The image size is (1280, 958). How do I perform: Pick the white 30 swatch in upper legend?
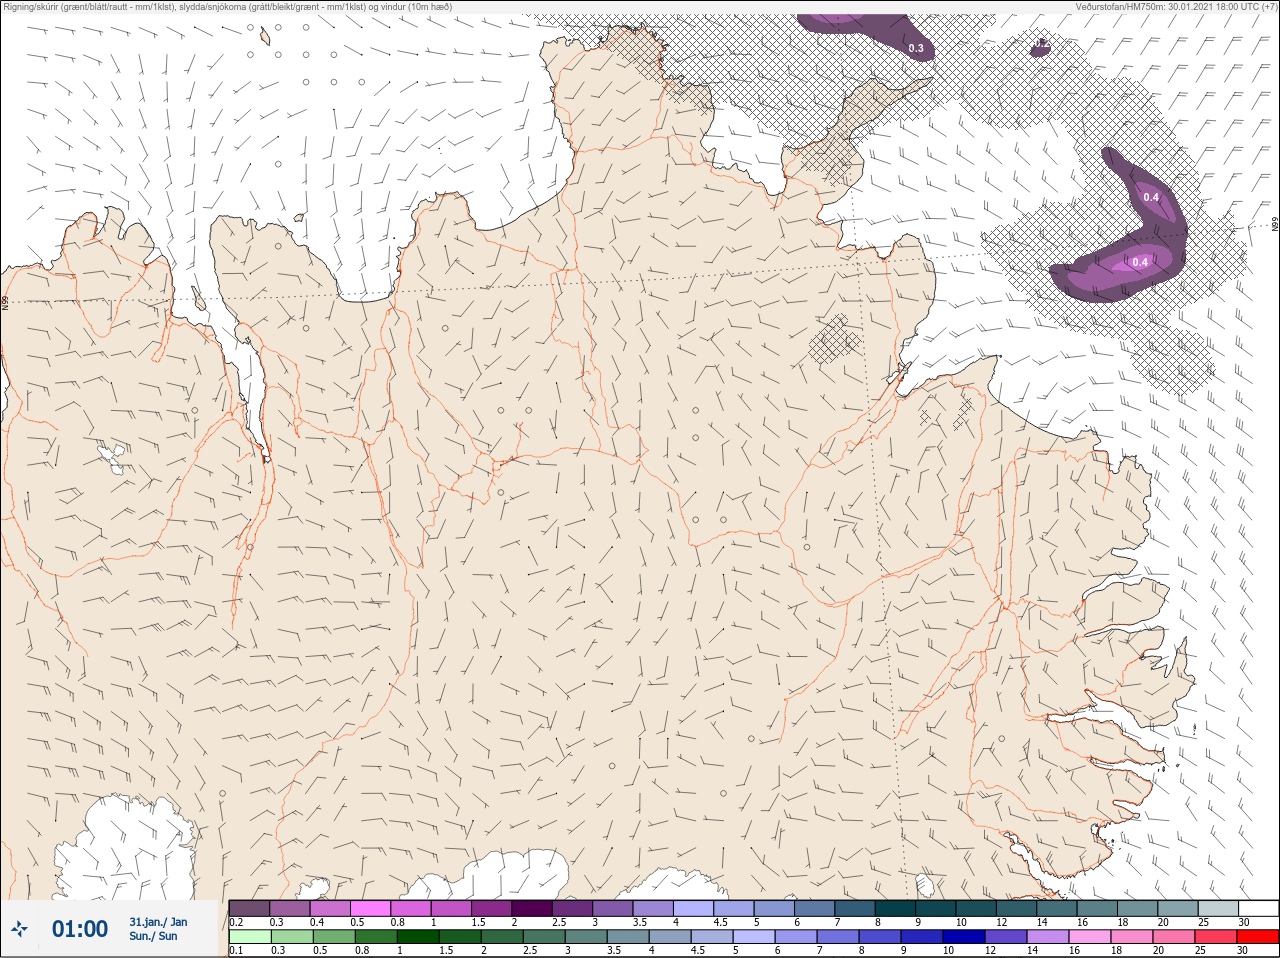1258,908
